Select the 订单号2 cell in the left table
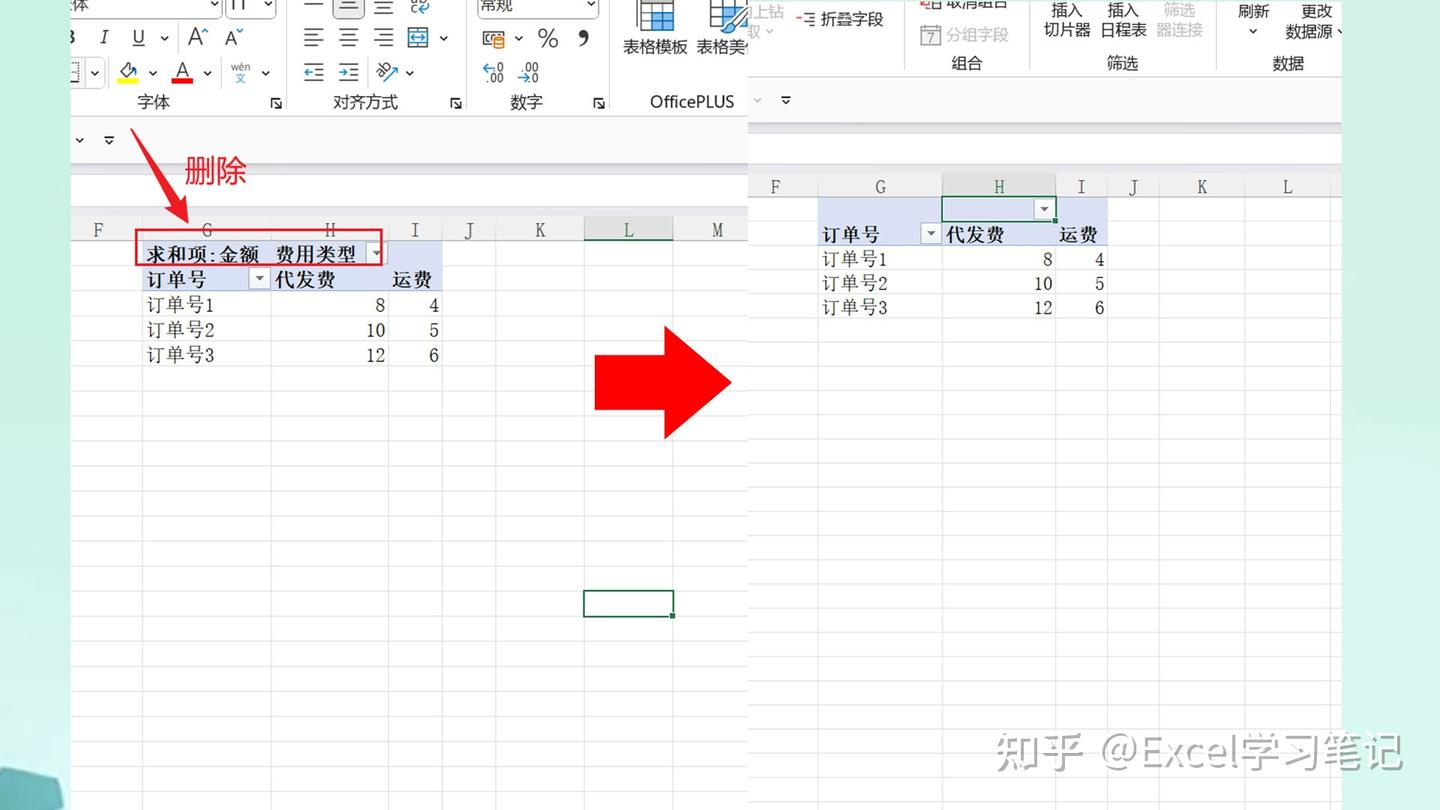This screenshot has height=810, width=1440. click(179, 329)
